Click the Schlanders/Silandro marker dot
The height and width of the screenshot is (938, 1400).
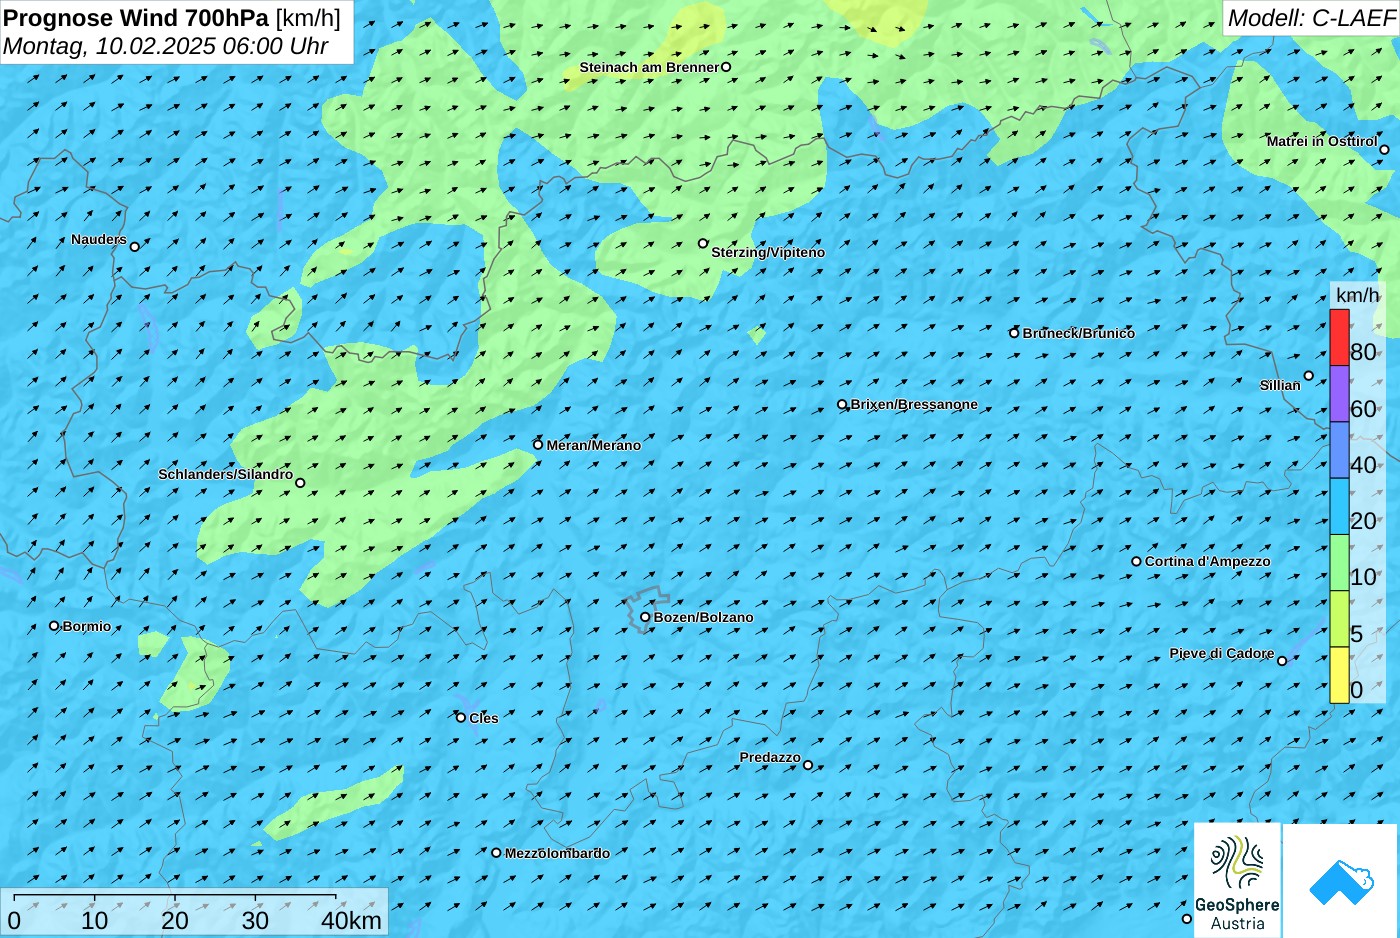(300, 483)
